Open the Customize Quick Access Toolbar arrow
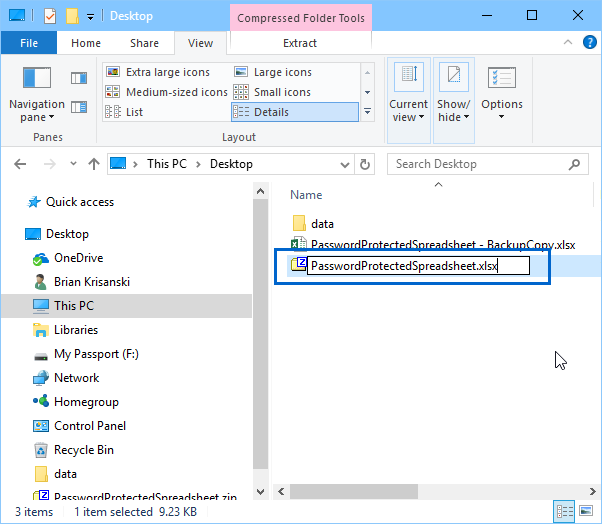The height and width of the screenshot is (524, 602). 90,17
